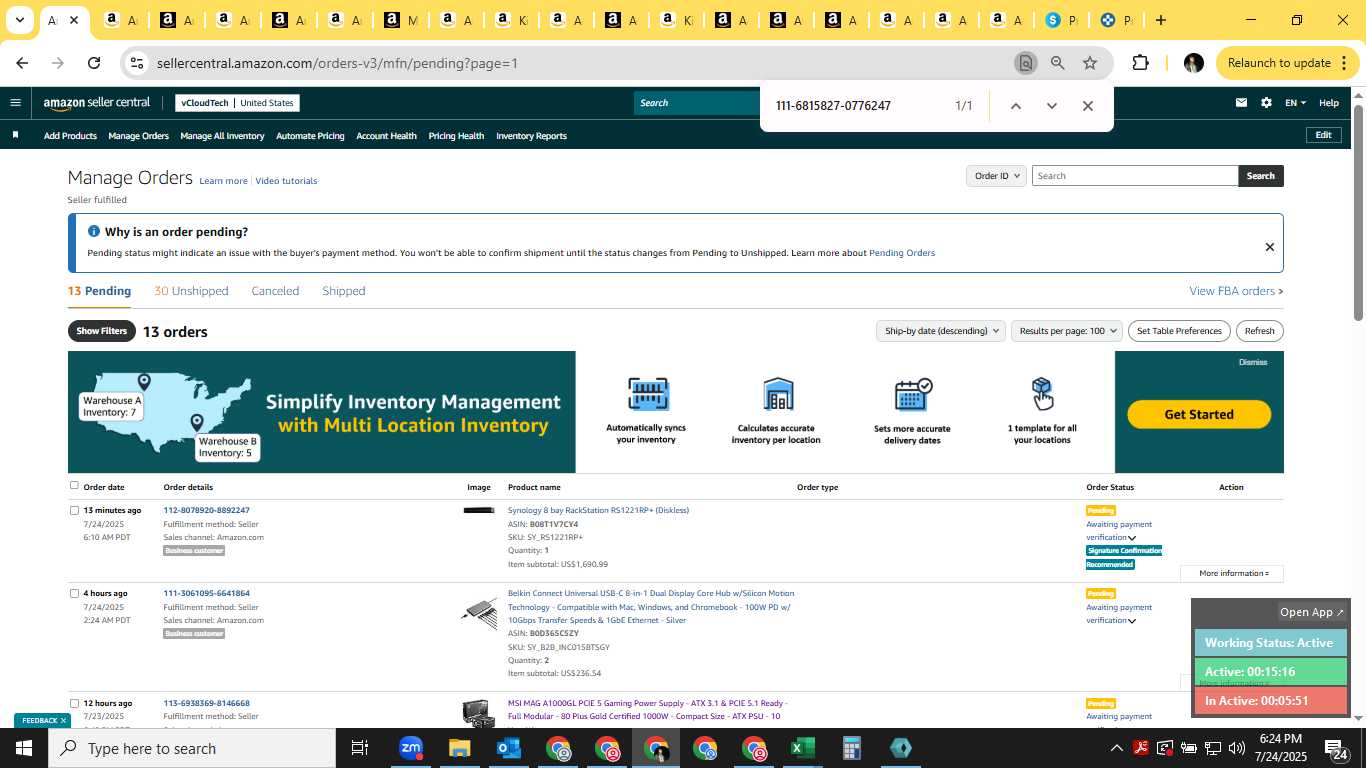The width and height of the screenshot is (1366, 768).
Task: Click the zoom magnifier icon in address bar
Action: (x=1057, y=63)
